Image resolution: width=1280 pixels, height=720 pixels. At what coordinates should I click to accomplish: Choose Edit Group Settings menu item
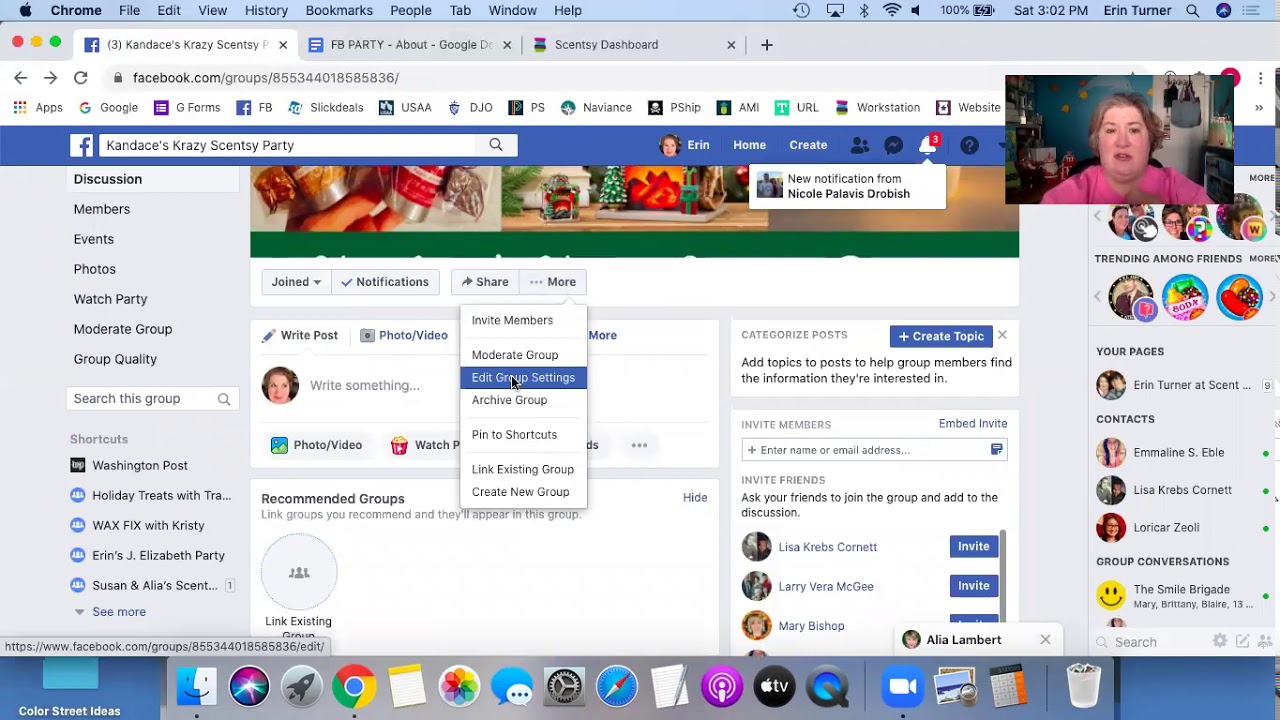coord(524,378)
